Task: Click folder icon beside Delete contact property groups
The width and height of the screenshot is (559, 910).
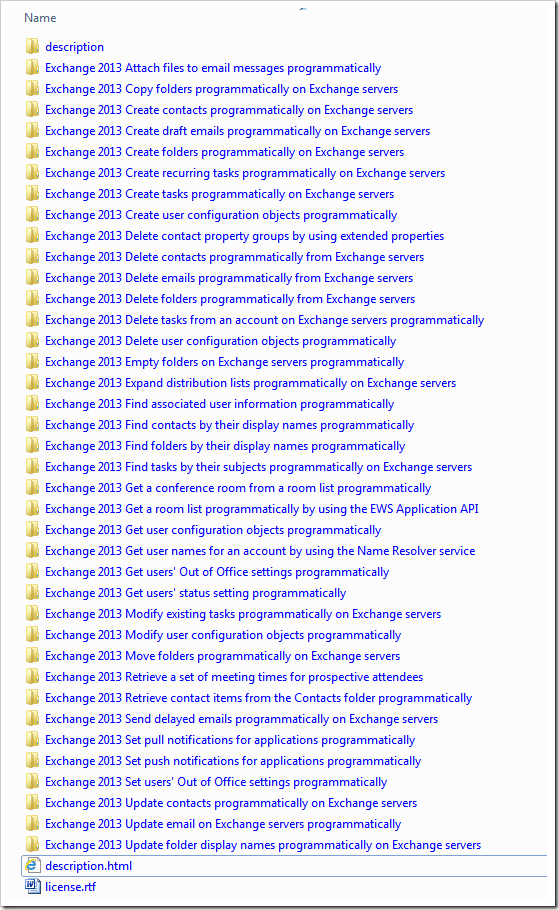Action: coord(33,235)
